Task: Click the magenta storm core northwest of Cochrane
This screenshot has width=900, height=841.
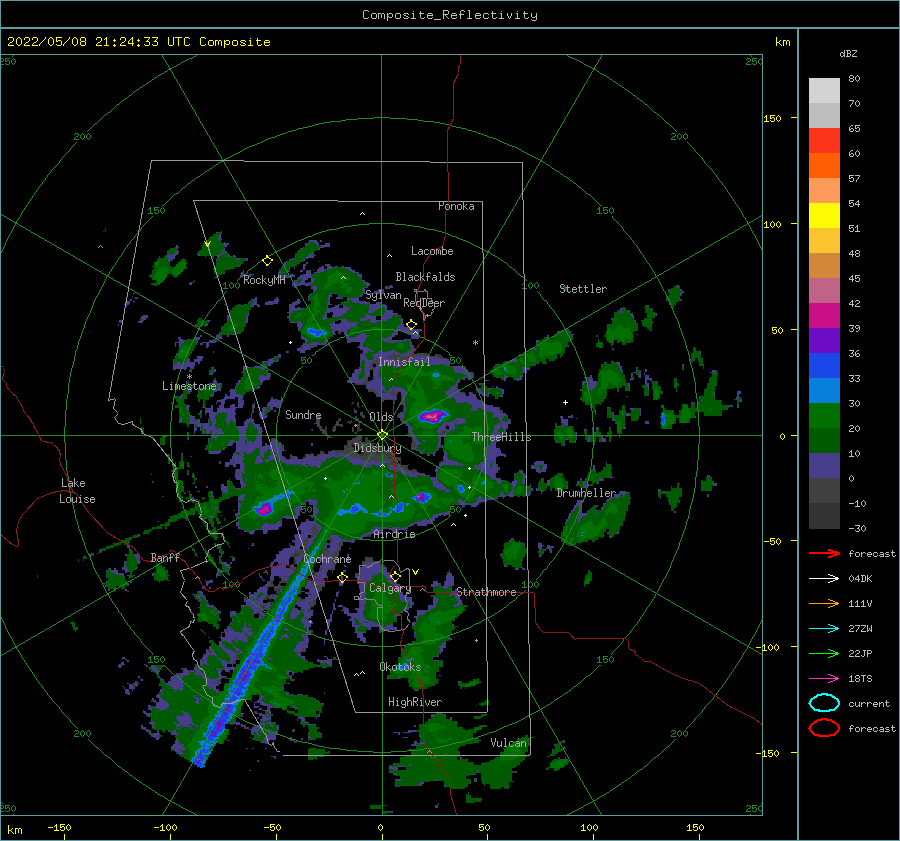Action: tap(264, 508)
